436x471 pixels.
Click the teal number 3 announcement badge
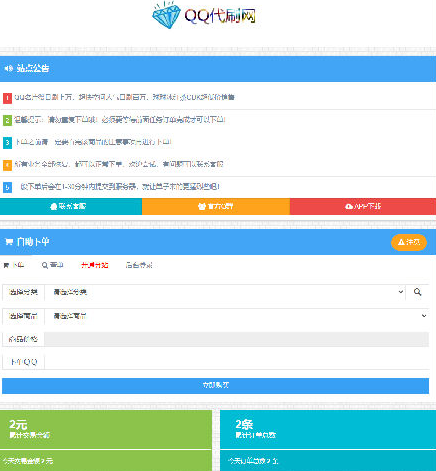coord(7,143)
